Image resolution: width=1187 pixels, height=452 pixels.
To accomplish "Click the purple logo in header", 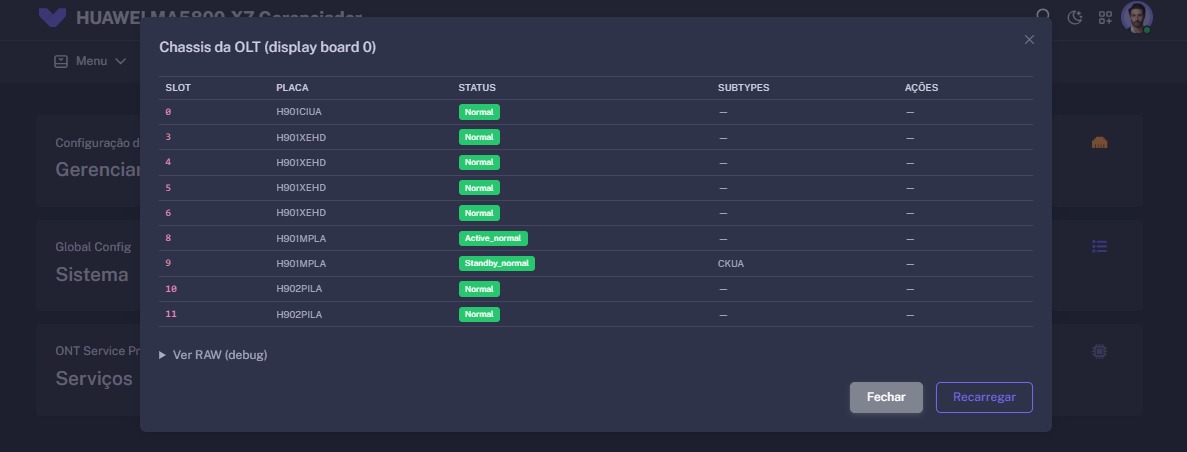I will [52, 16].
